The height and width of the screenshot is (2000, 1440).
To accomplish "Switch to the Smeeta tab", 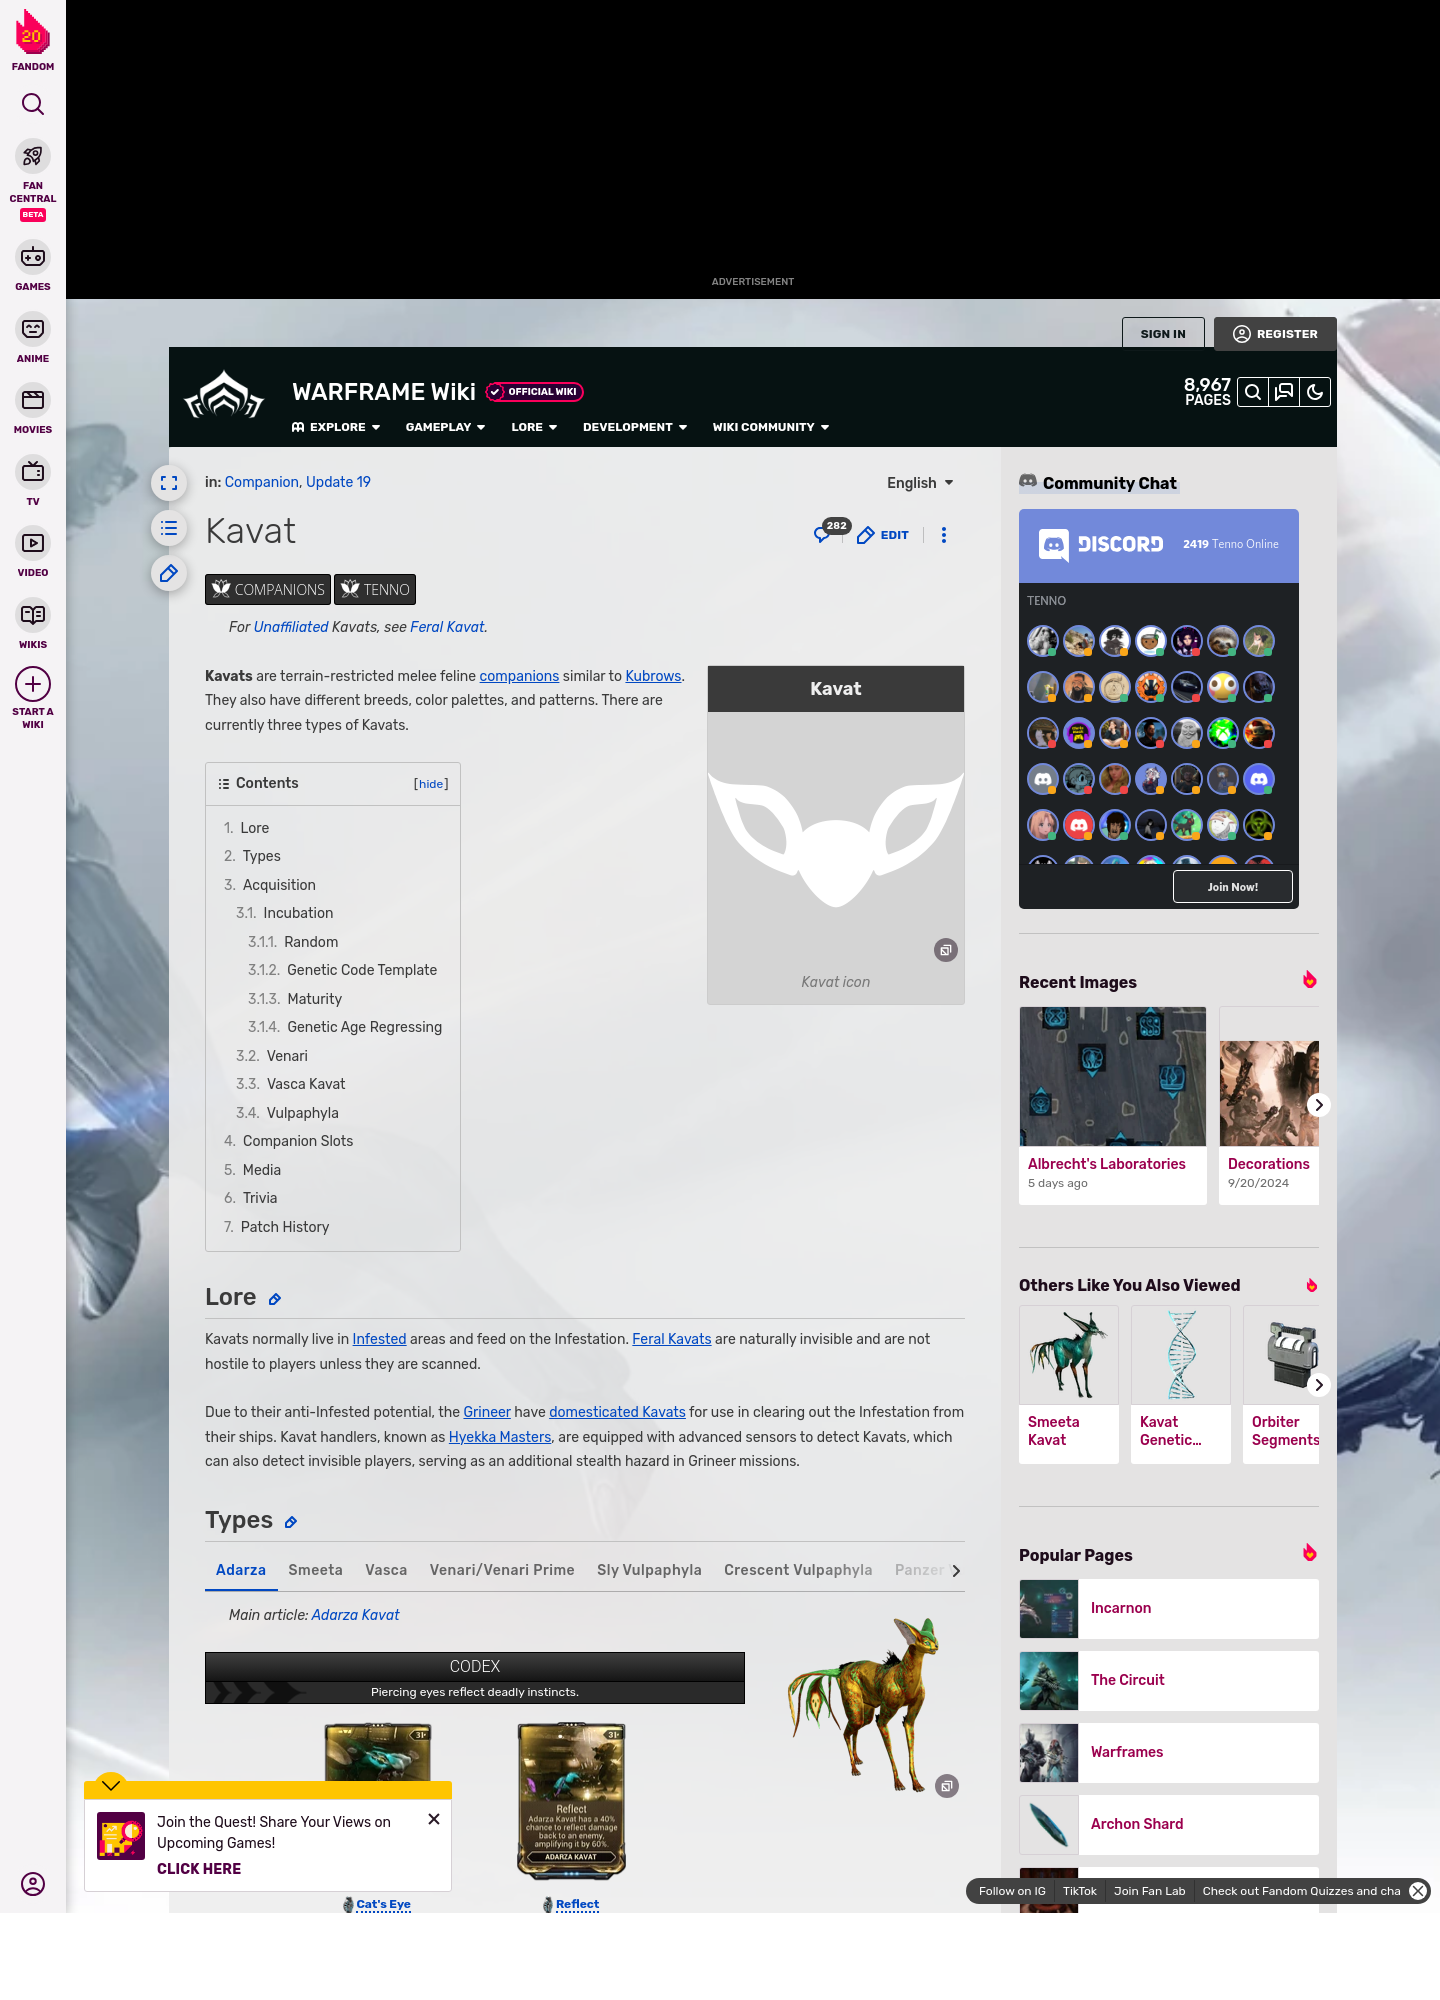I will point(316,1570).
